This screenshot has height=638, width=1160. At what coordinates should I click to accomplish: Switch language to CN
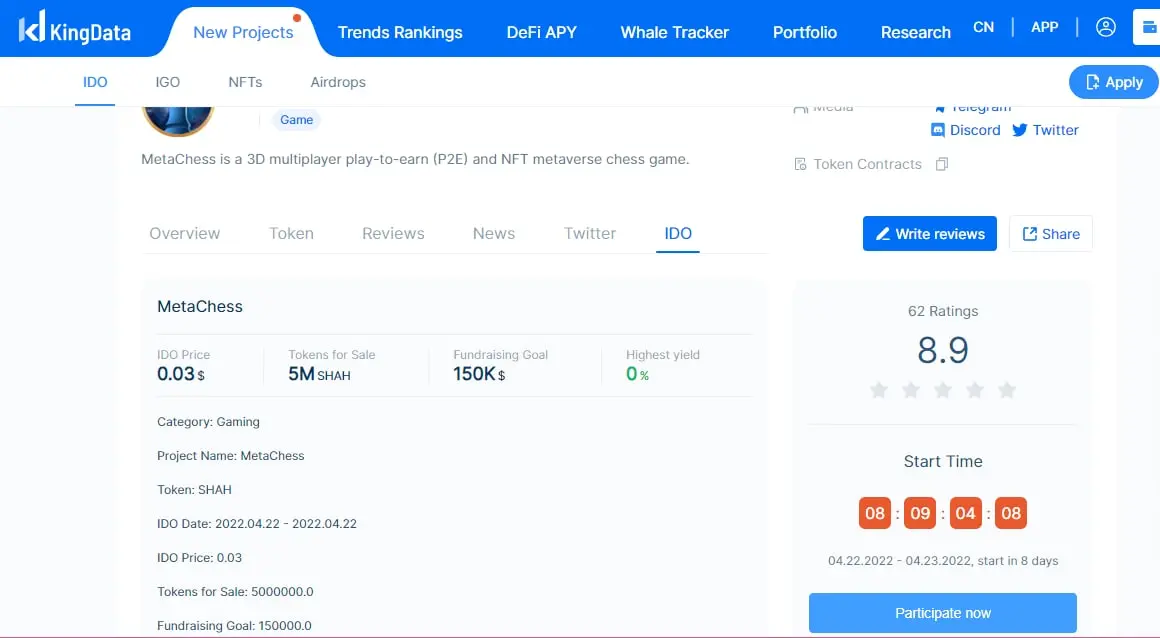tap(983, 27)
